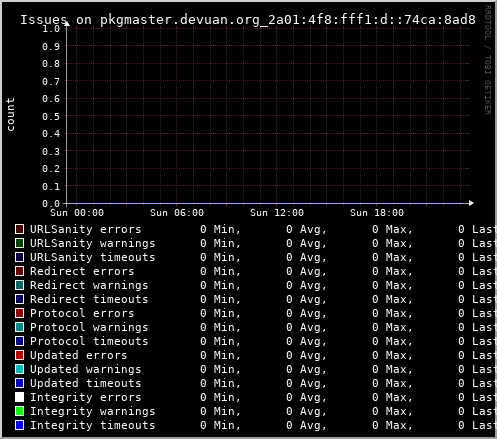Click the Sun 18:00 time axis label
497x439 pixels.
tap(377, 213)
